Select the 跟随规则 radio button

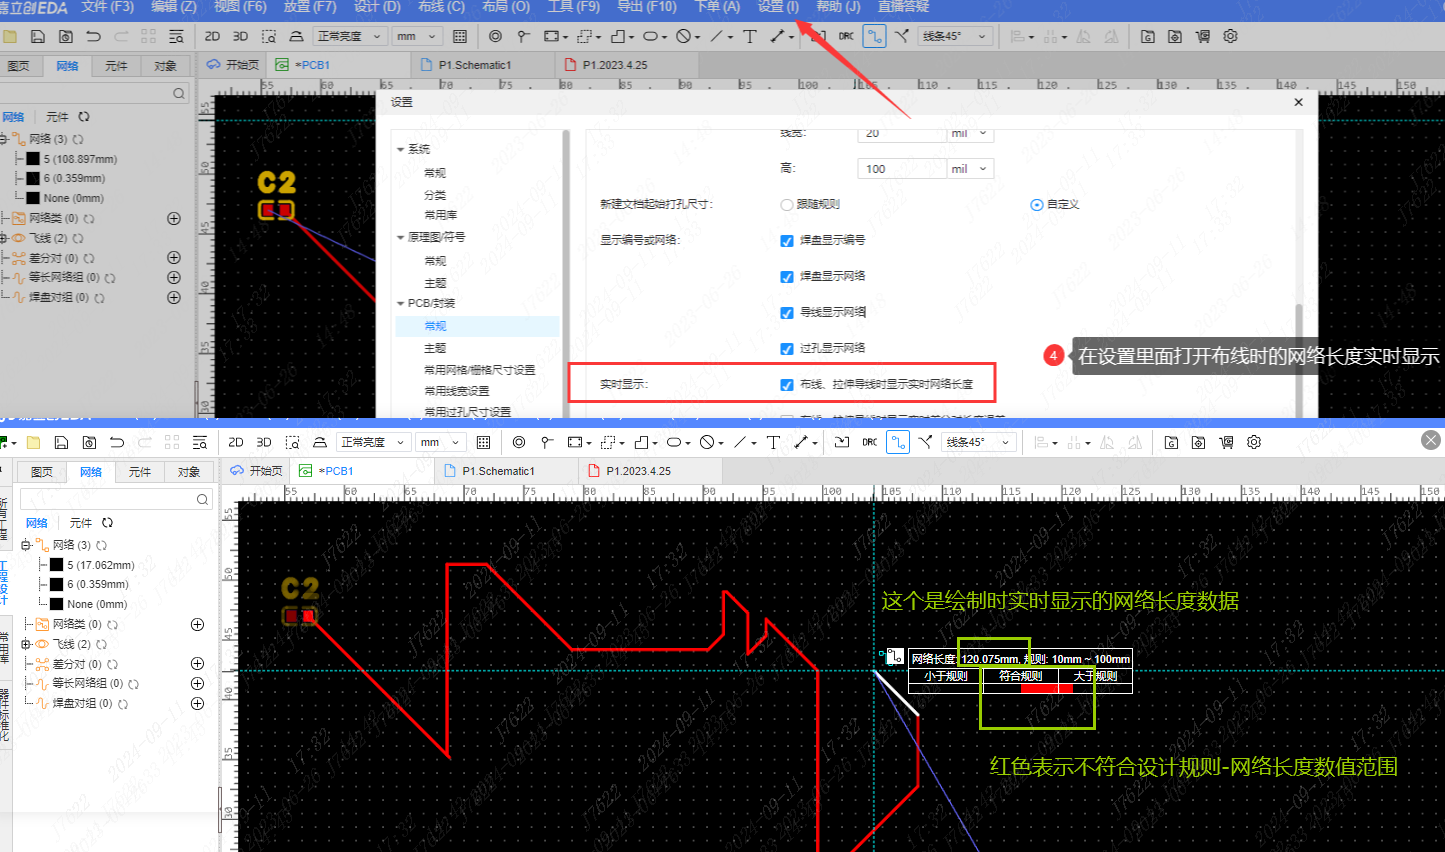coord(786,205)
